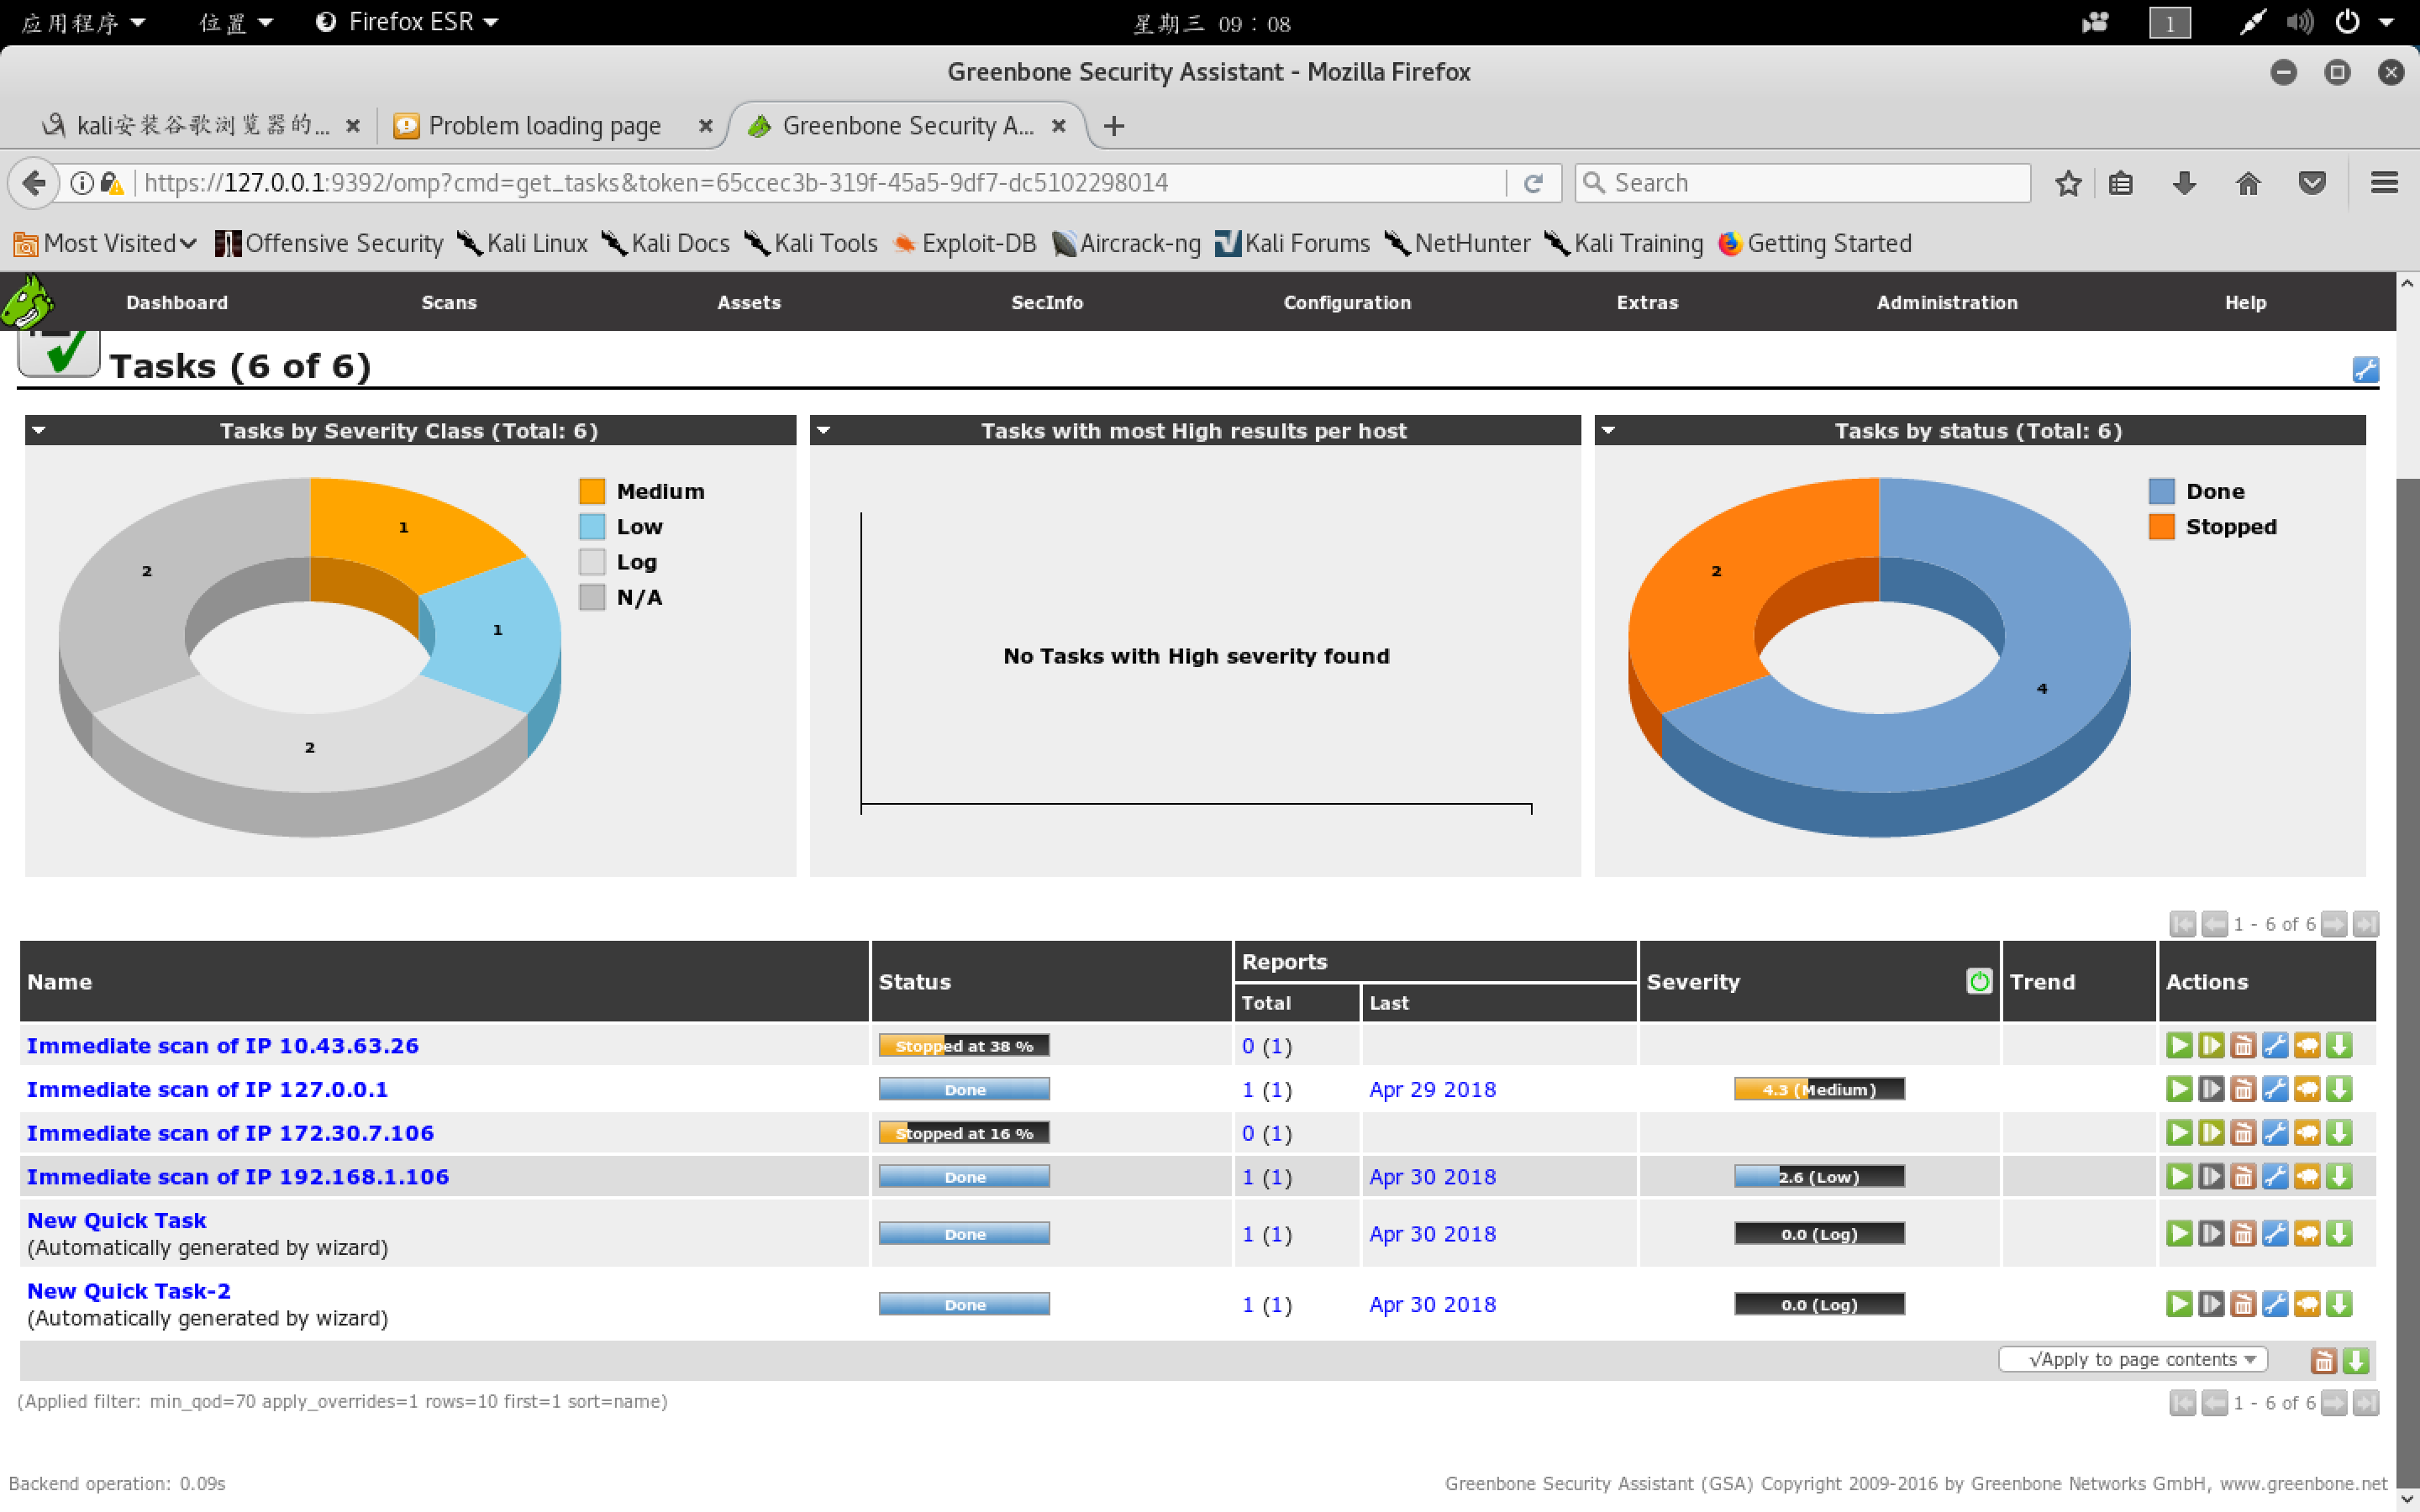2420x1512 pixels.
Task: Toggle severity overrides power icon in Severity column
Action: coord(1978,981)
